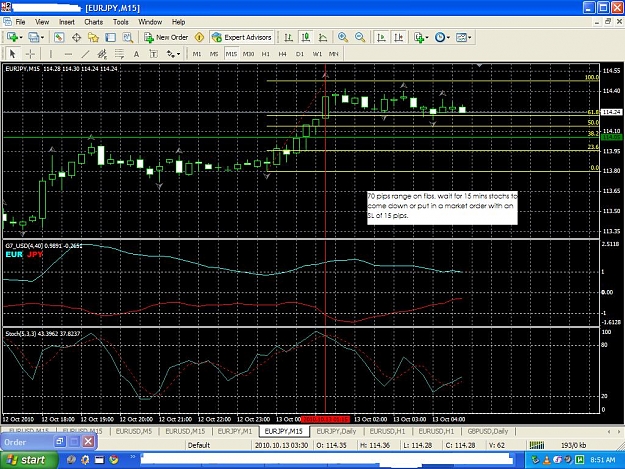Click the connection status bars icon
The image size is (625, 469).
click(x=537, y=445)
